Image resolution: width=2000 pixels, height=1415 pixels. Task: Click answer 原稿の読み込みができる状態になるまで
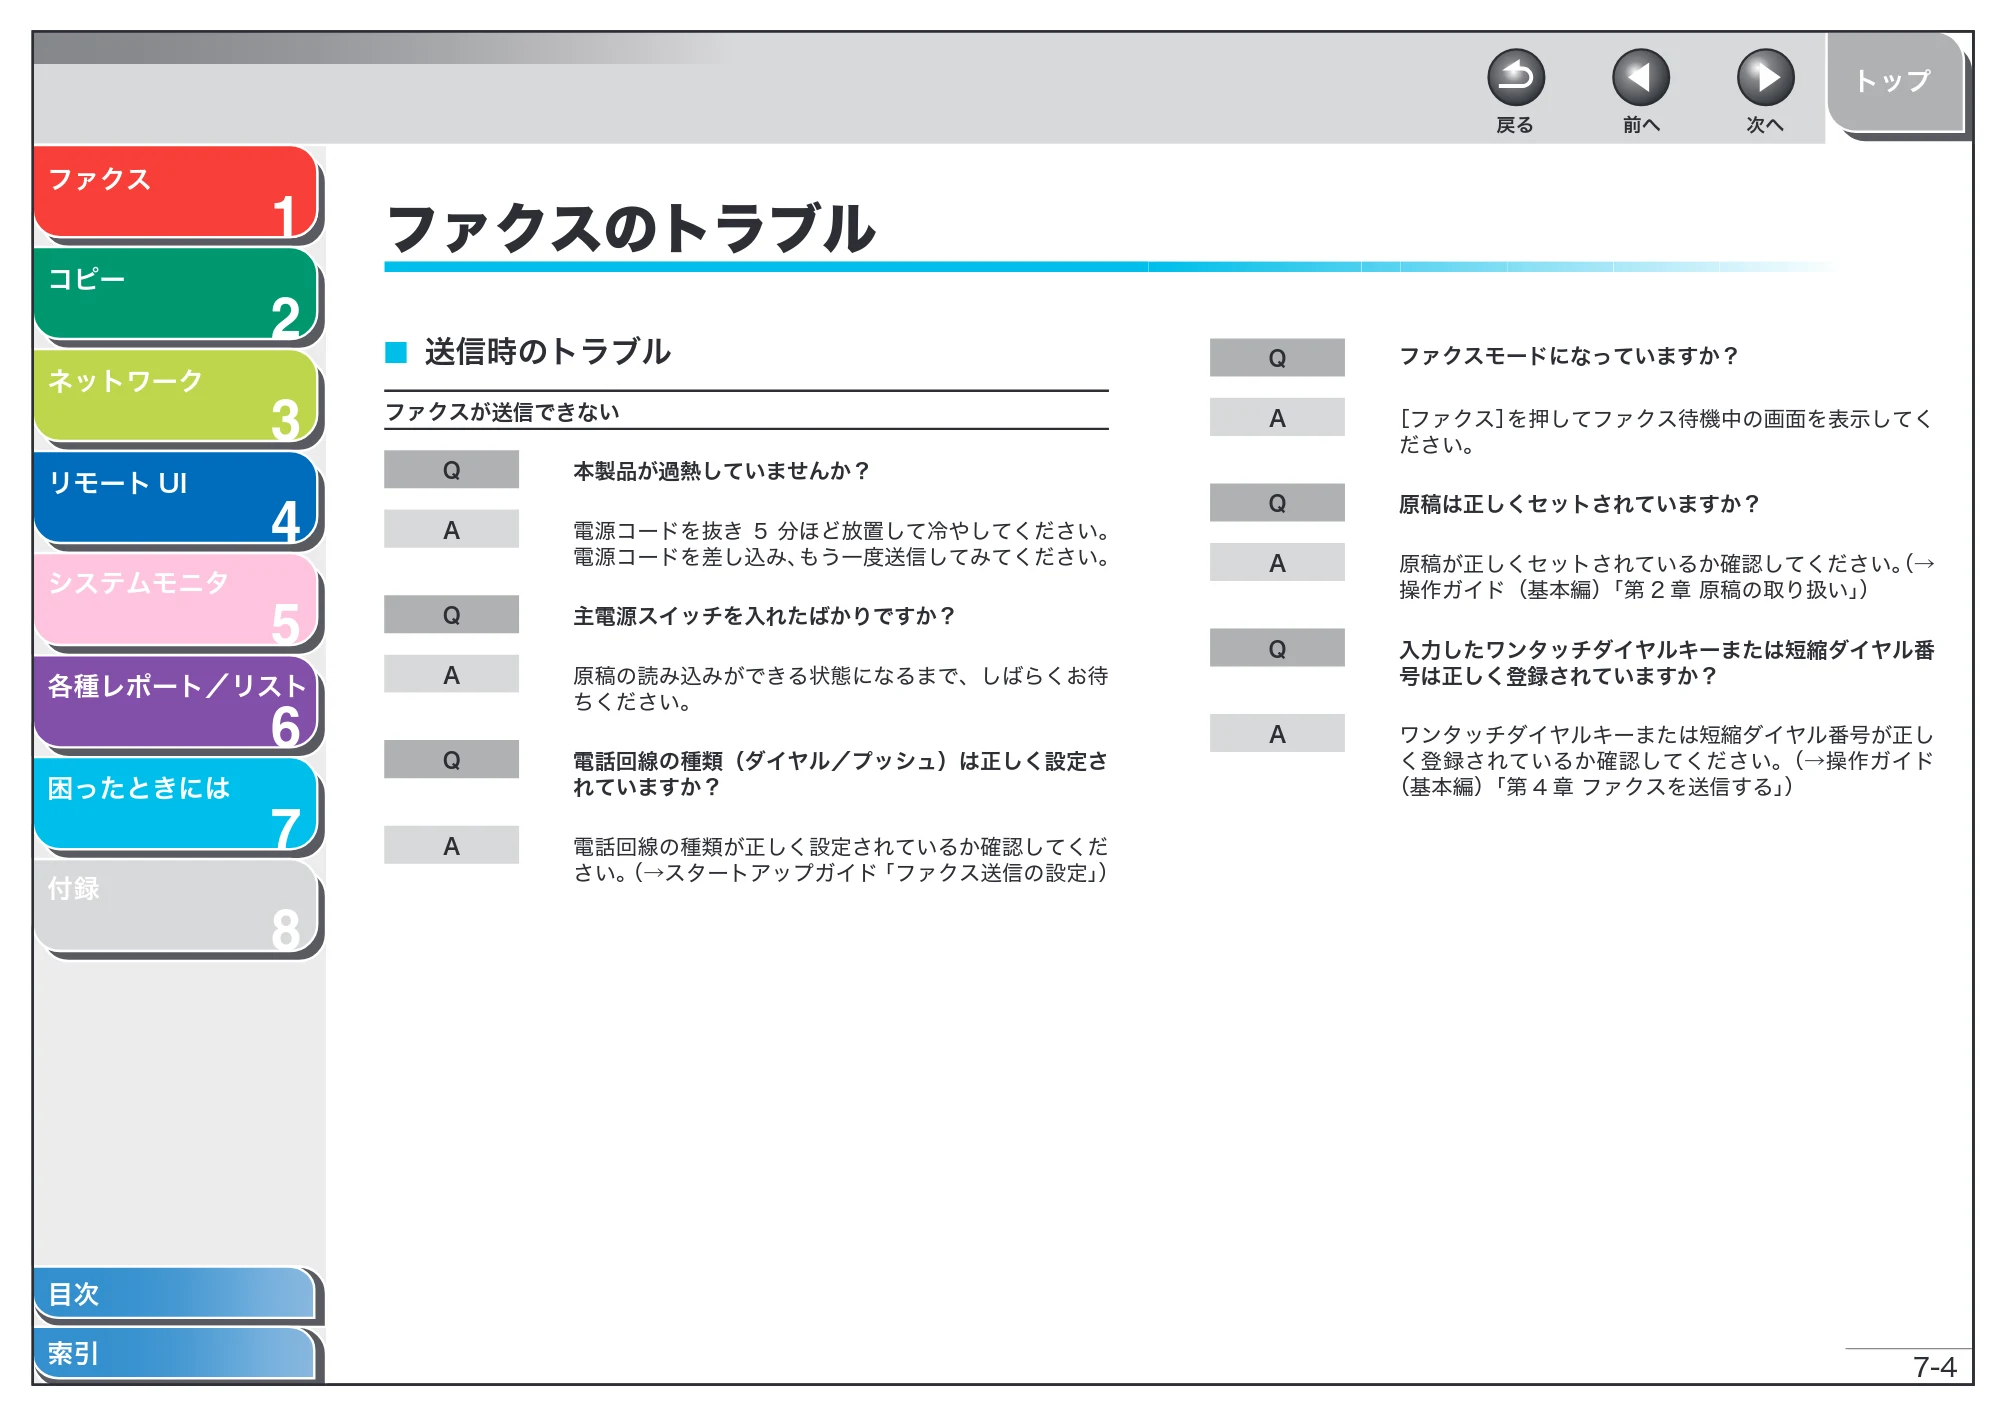[x=840, y=689]
